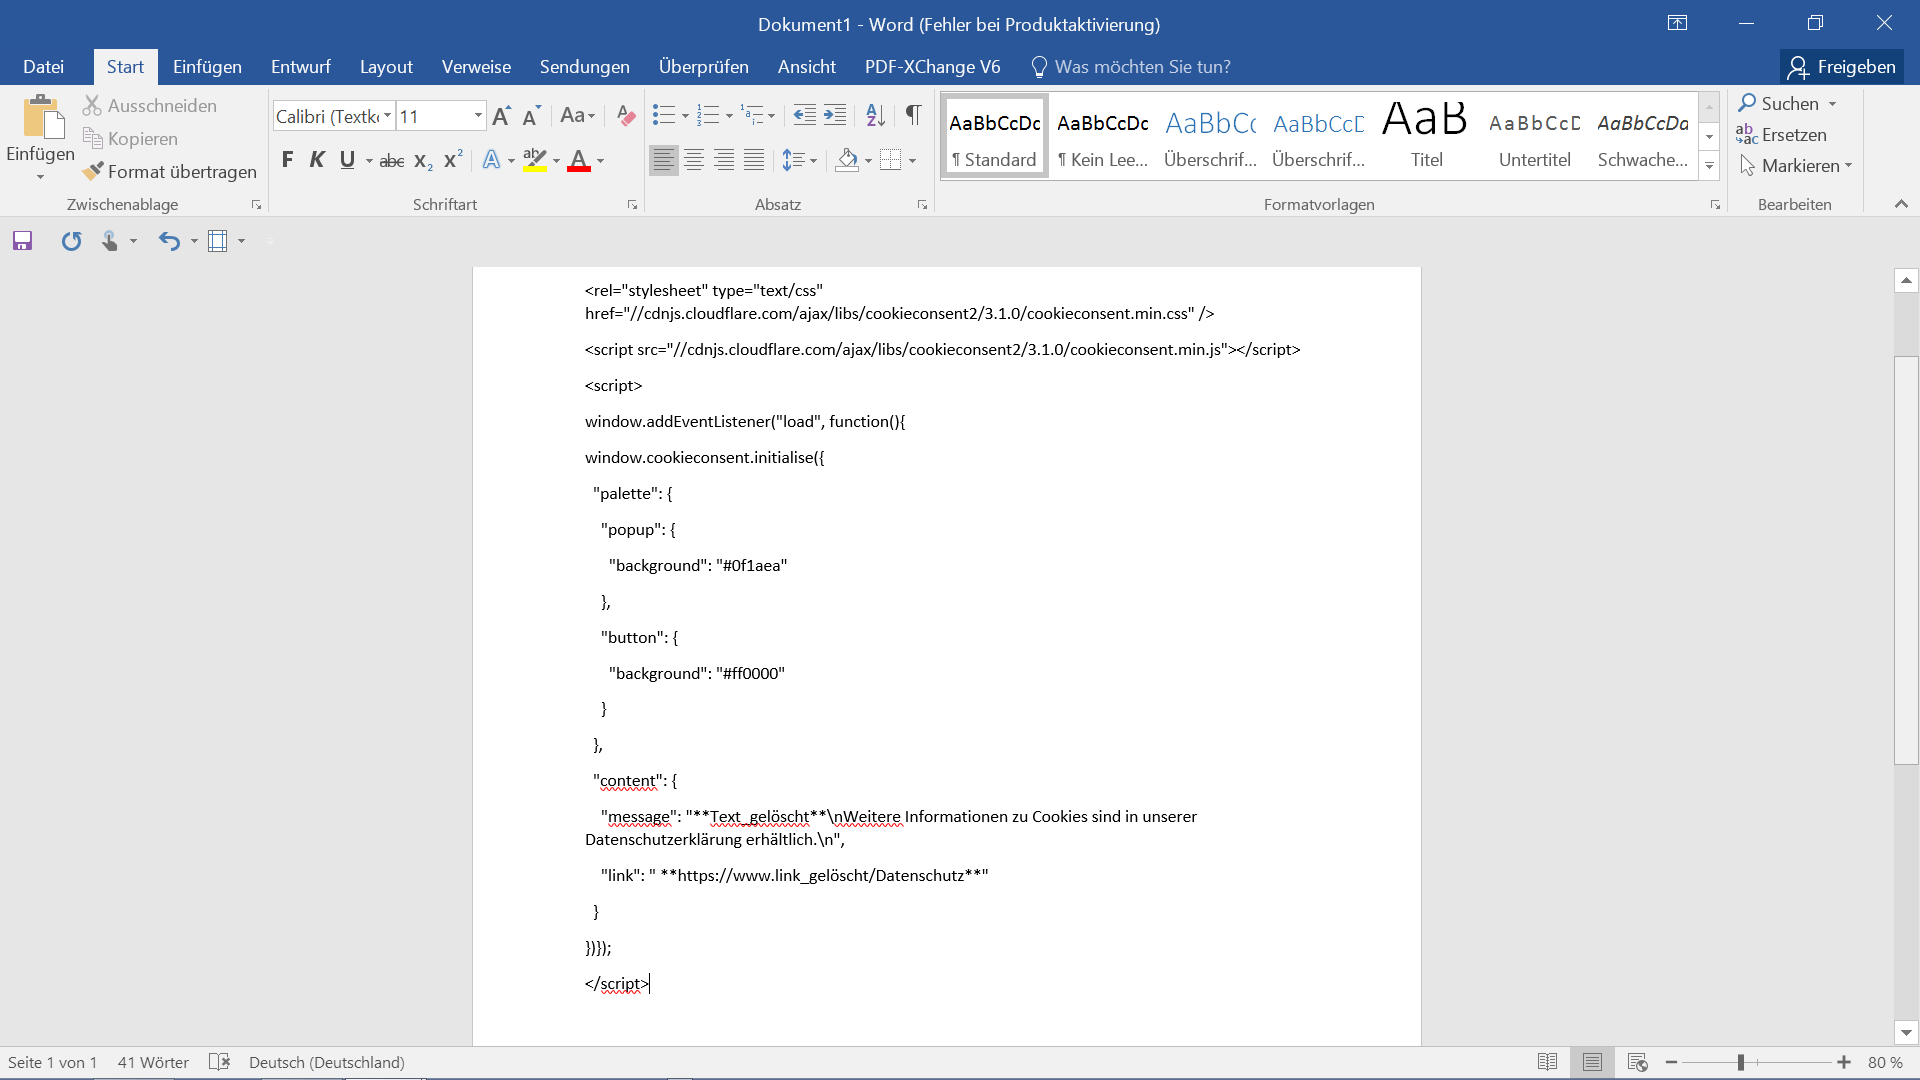The width and height of the screenshot is (1920, 1080).
Task: Increase font size with the larger A icon
Action: [502, 116]
